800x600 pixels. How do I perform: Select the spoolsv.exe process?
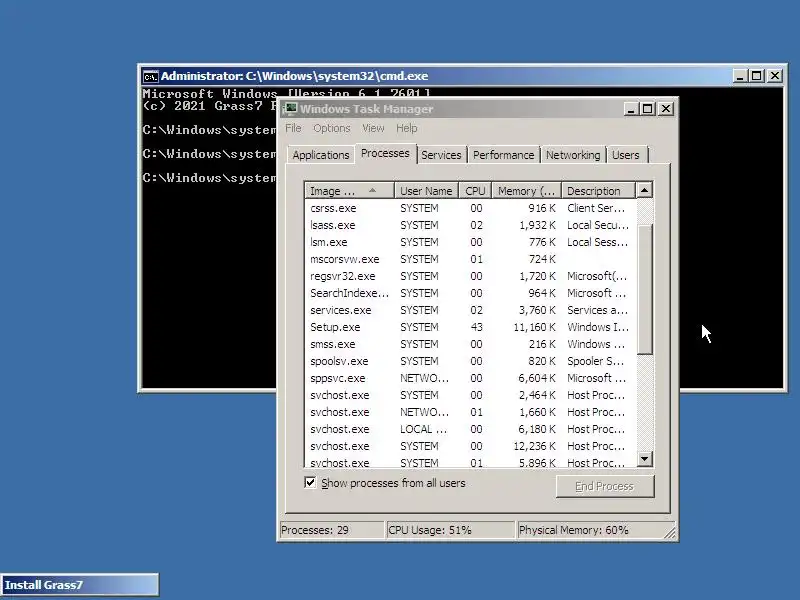(x=470, y=361)
